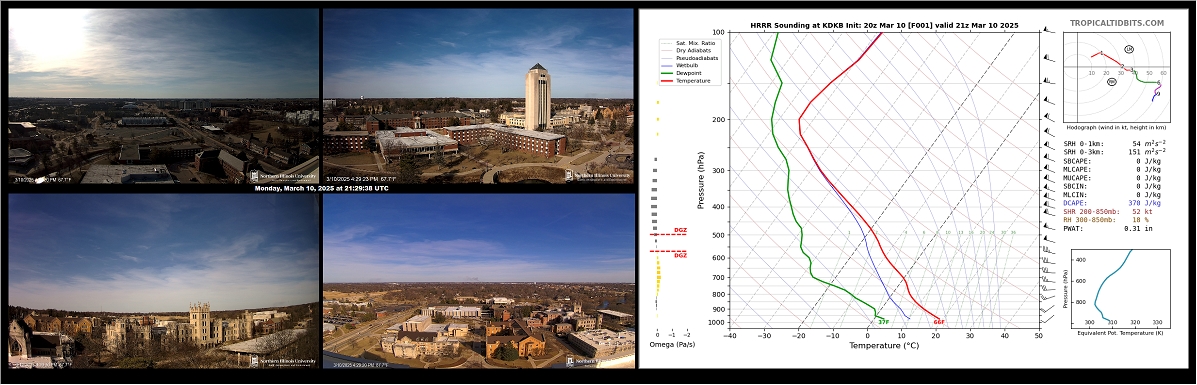Image resolution: width=1197 pixels, height=385 pixels.
Task: Click the Monday, March 10, 2025 UTC timestamp
Action: [321, 189]
